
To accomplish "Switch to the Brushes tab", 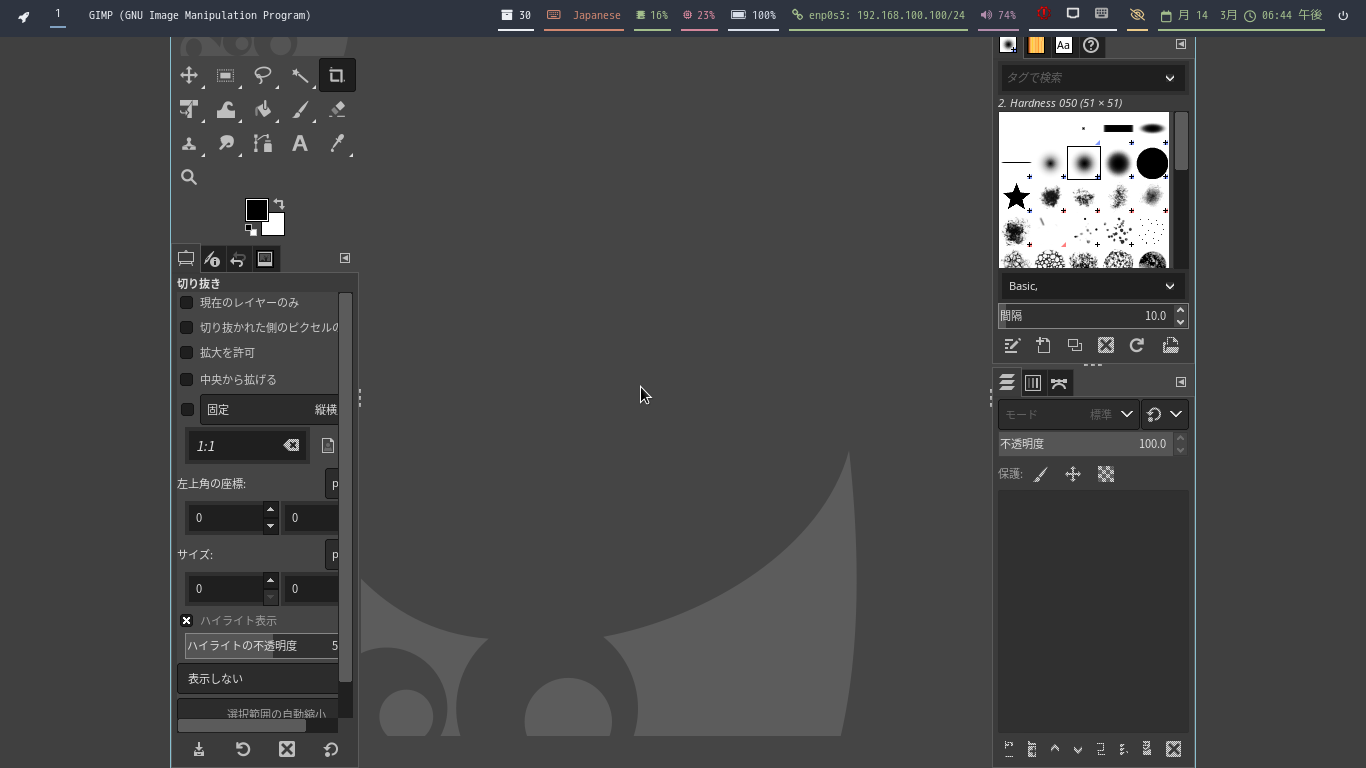I will tap(1008, 45).
